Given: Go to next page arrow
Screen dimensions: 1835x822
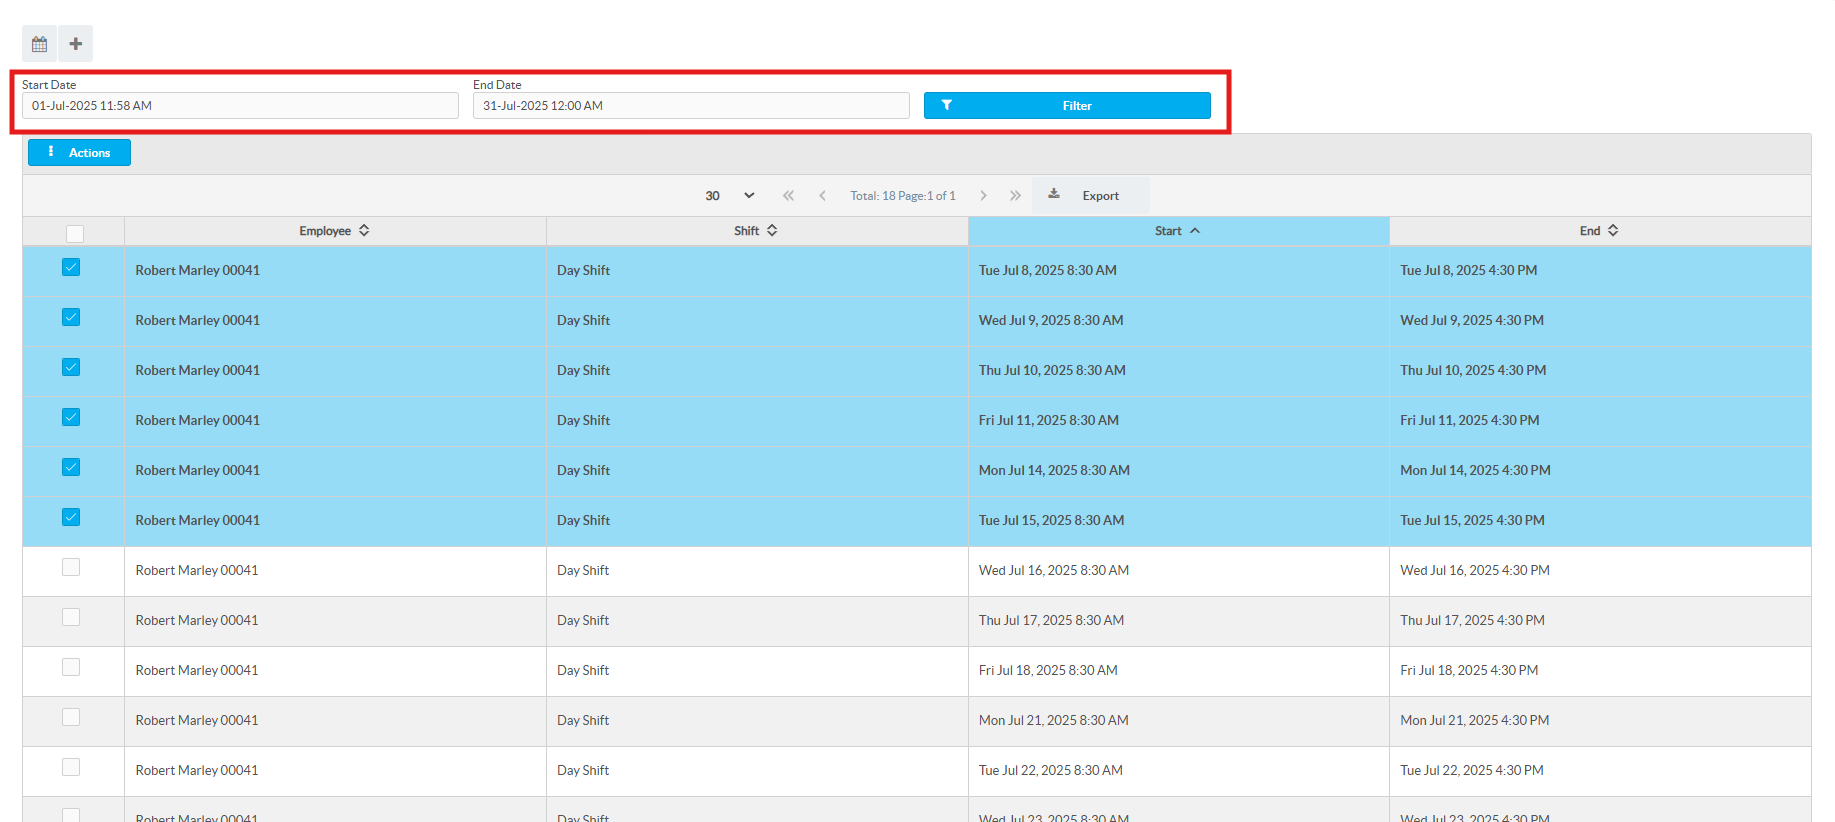Looking at the screenshot, I should click(x=983, y=196).
